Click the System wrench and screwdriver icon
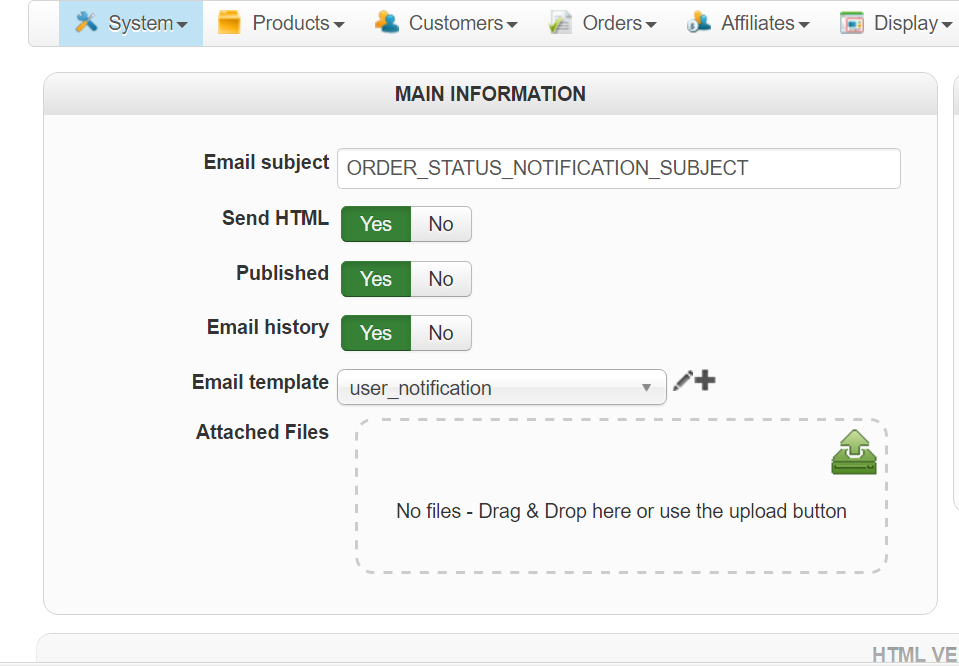Screen dimensions: 959x666 tap(86, 22)
